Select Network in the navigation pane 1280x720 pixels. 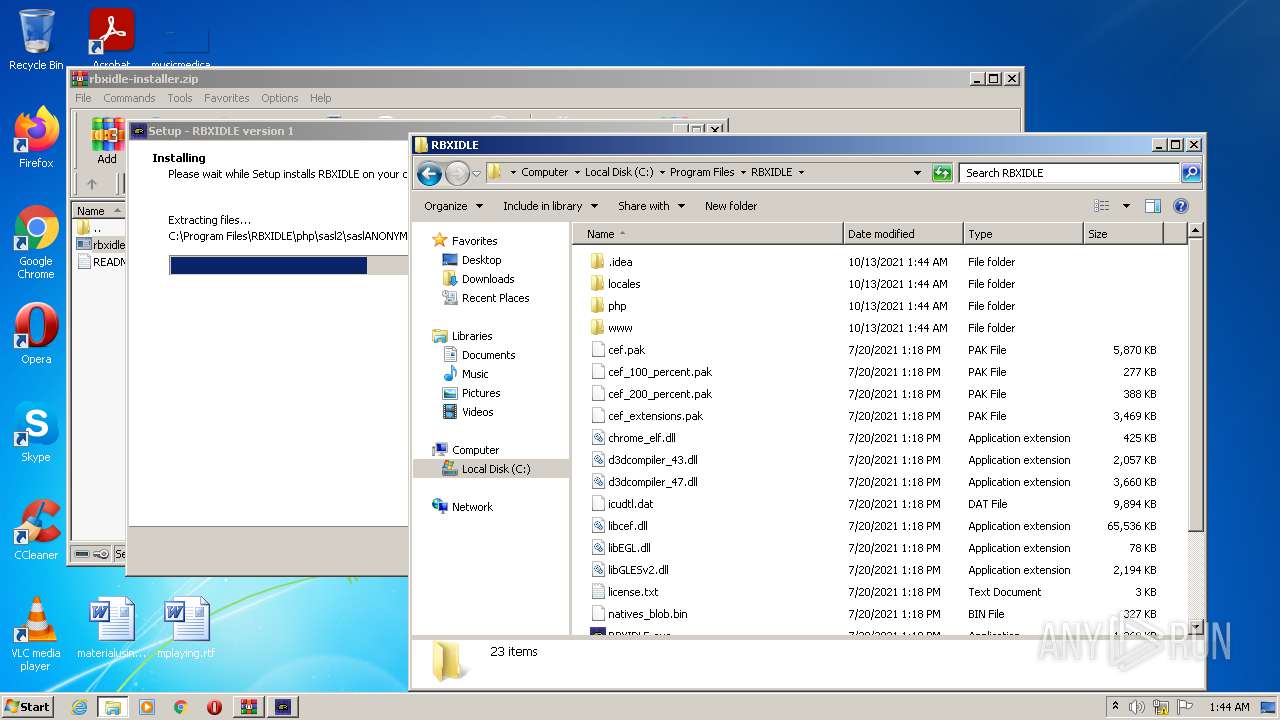coord(472,507)
